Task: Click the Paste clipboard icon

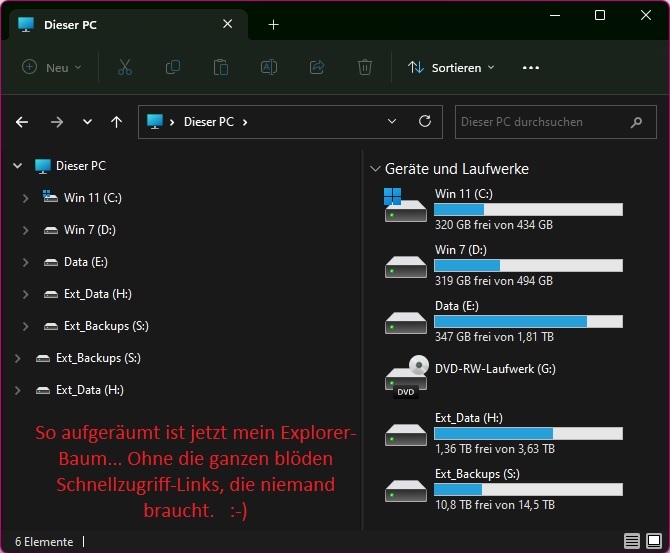Action: coord(220,67)
